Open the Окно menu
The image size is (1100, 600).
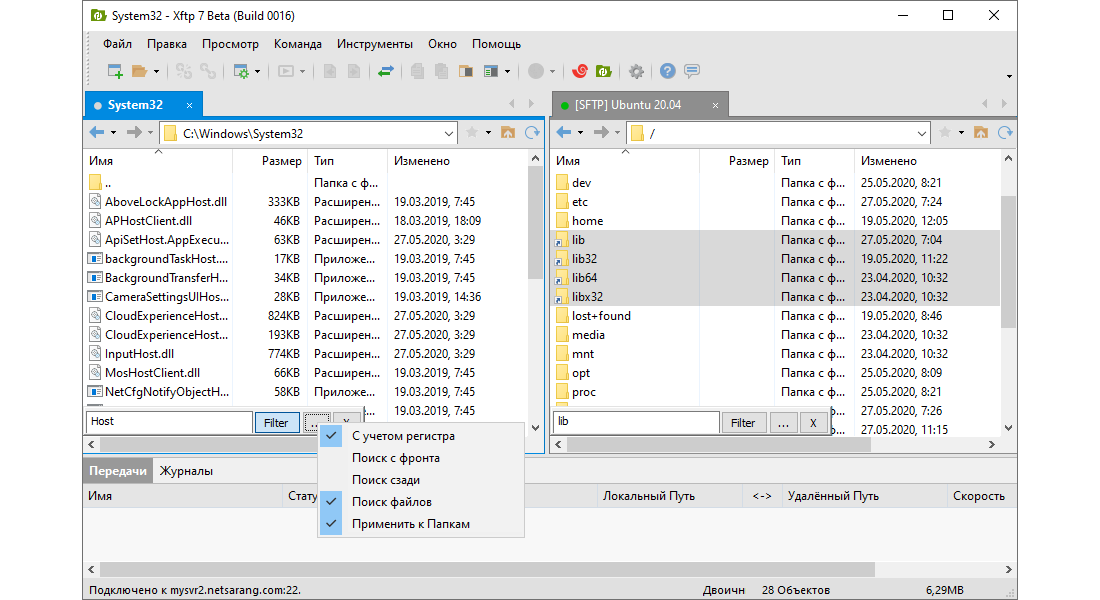click(442, 44)
